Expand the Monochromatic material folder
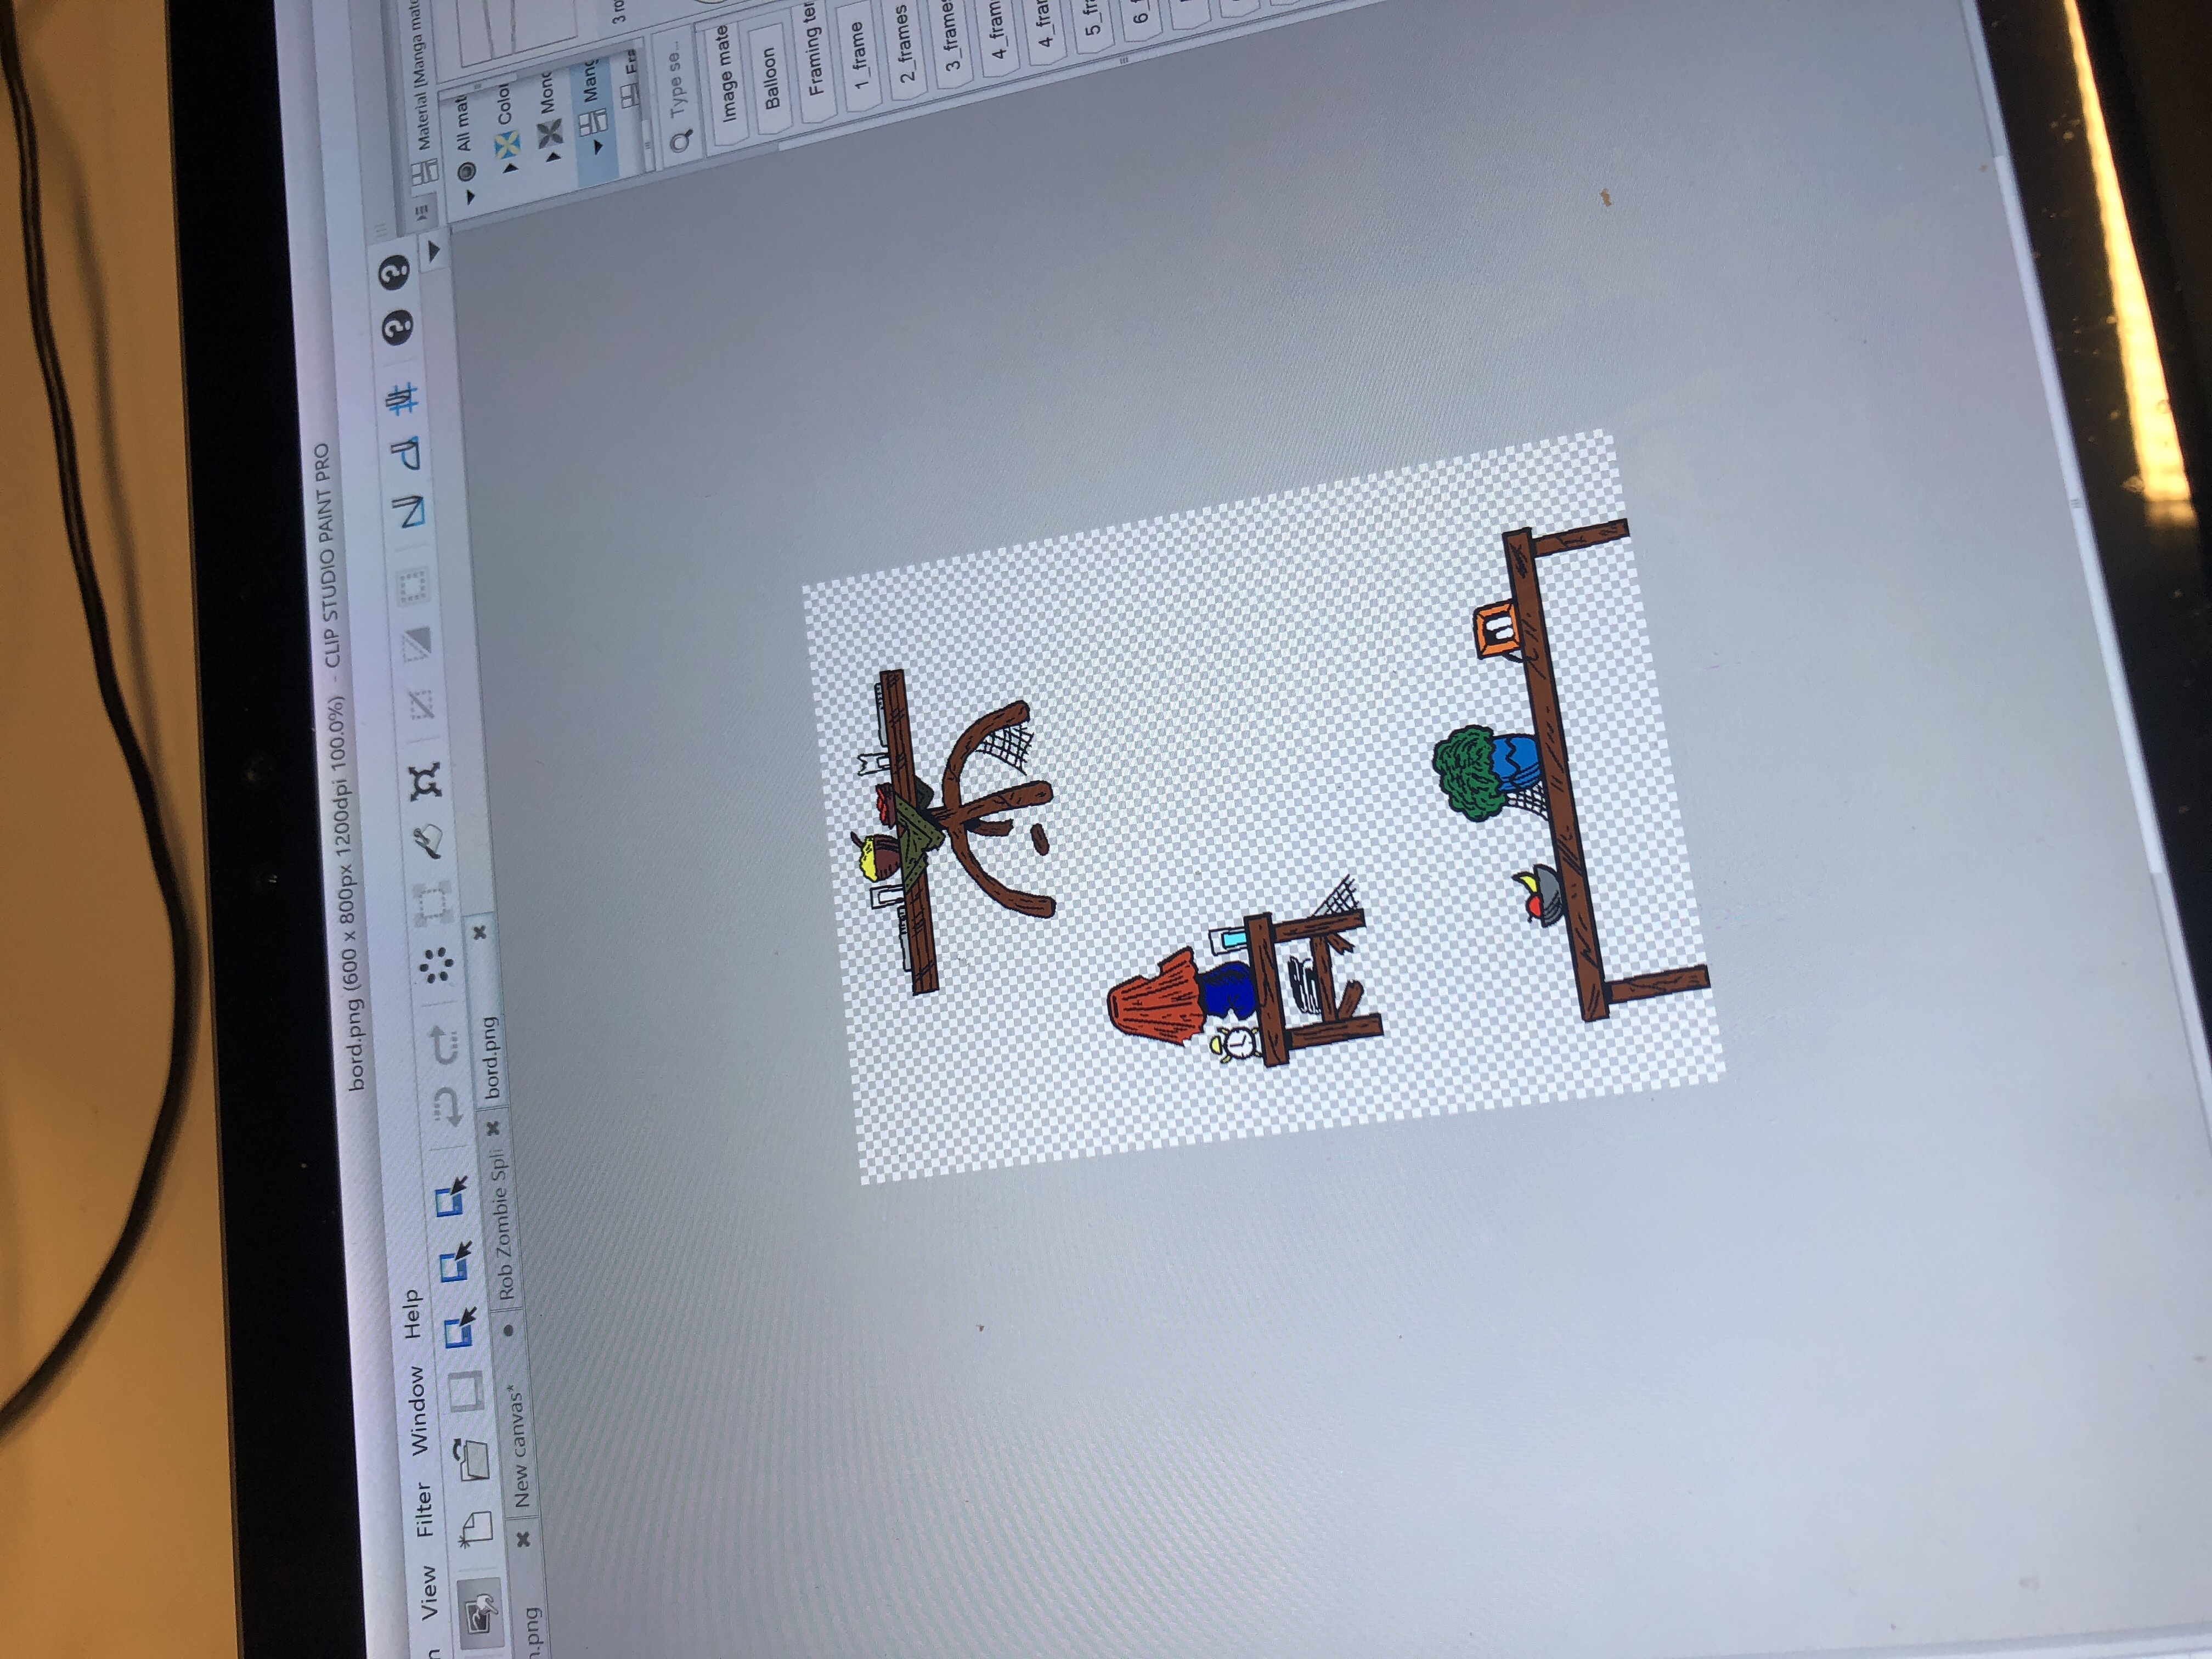 coord(555,157)
